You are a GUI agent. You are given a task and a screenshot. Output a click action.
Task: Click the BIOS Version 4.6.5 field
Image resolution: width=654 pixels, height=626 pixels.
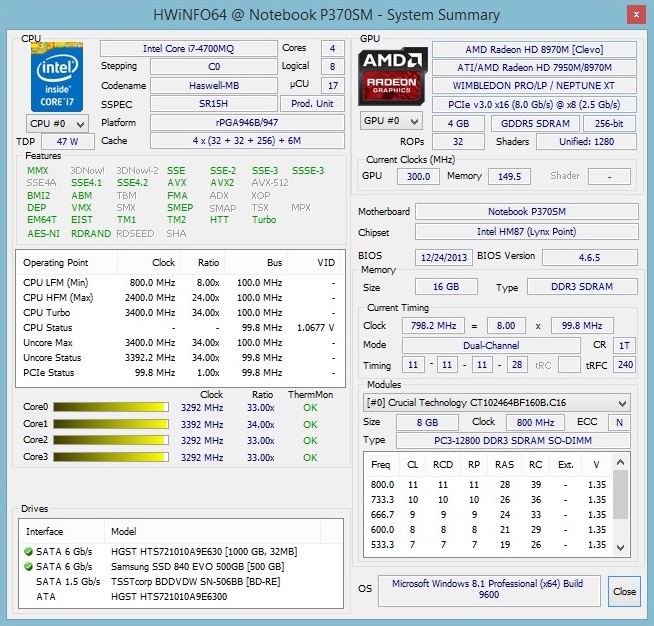coord(589,257)
